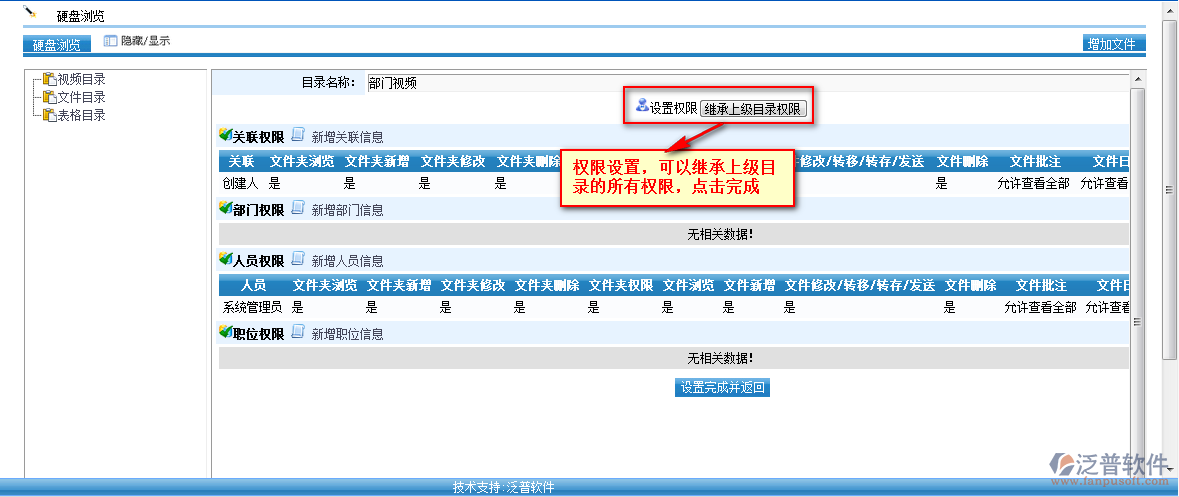
Task: Click the 关联权限 green check icon
Action: pyautogui.click(x=225, y=136)
